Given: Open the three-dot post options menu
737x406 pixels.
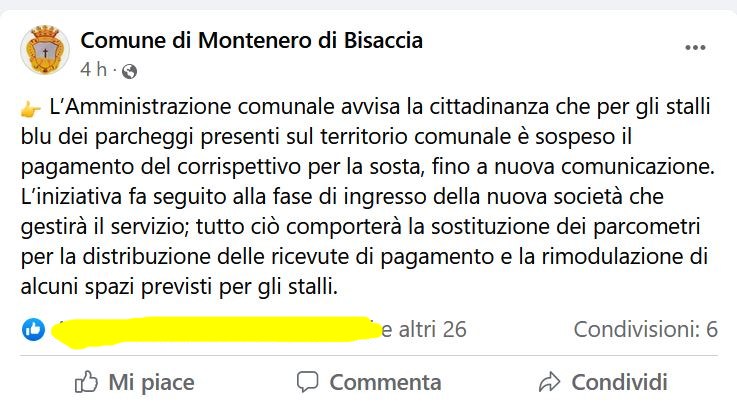Looking at the screenshot, I should [x=695, y=47].
